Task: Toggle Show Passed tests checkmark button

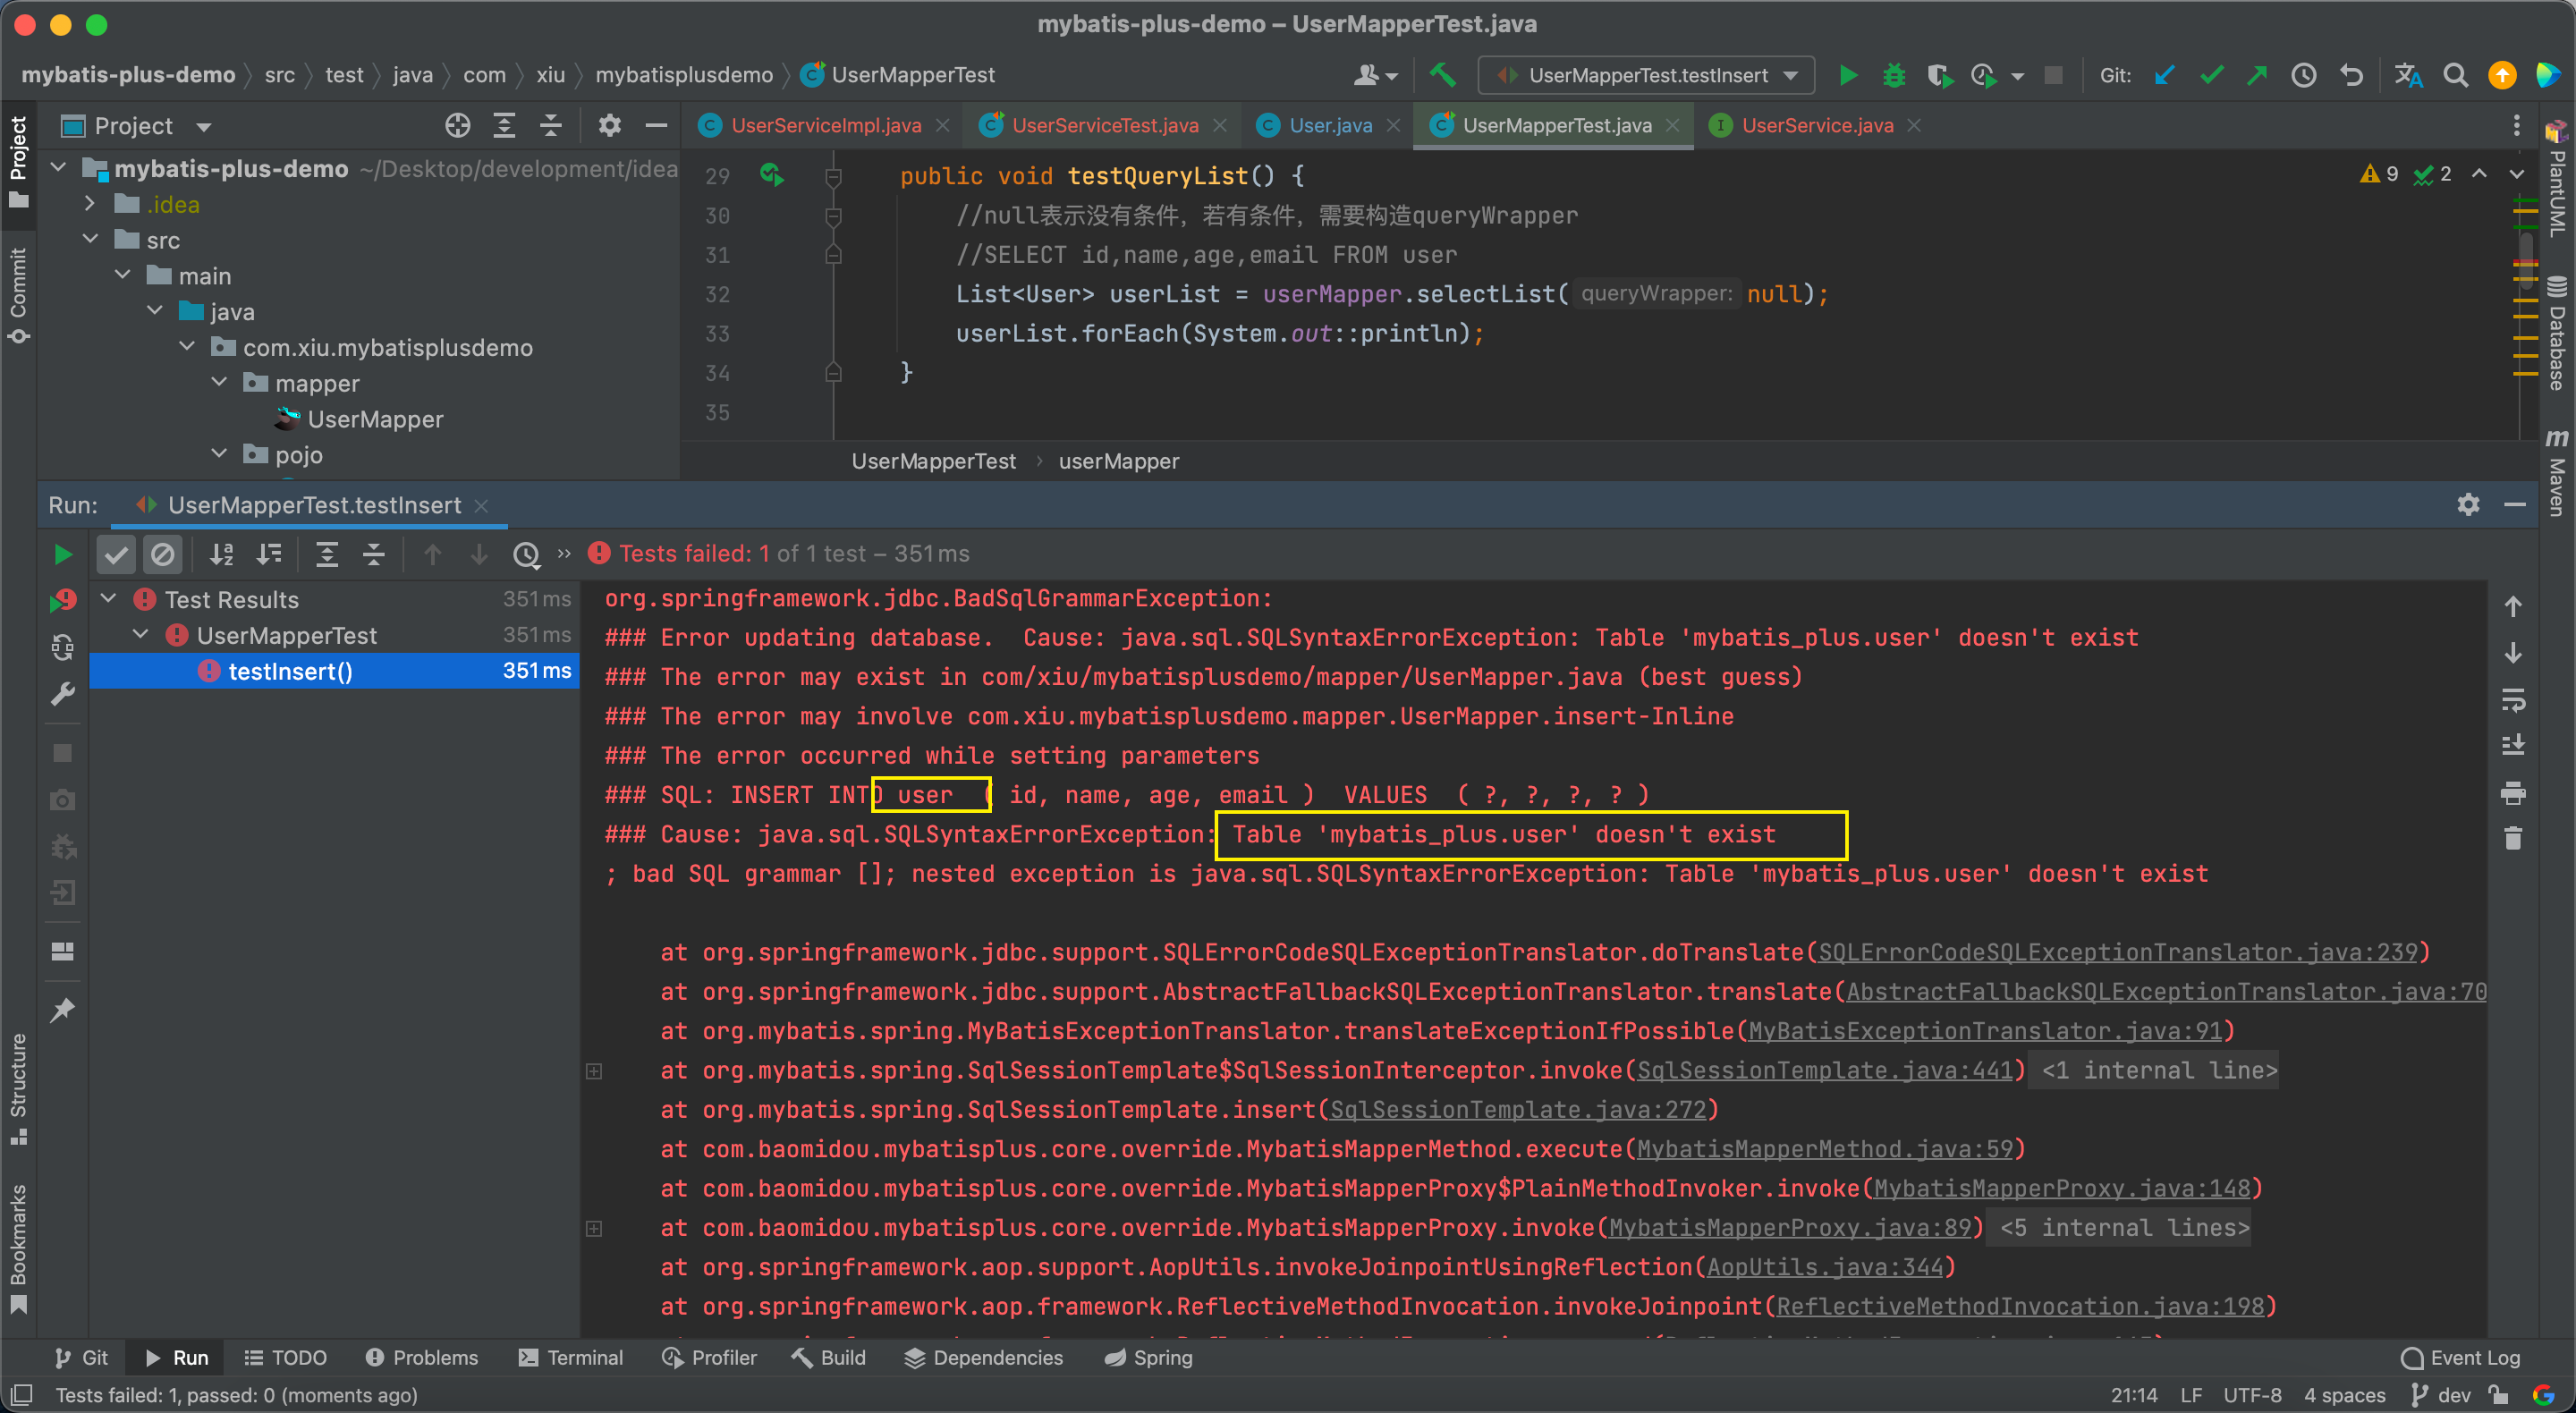Action: pos(116,554)
